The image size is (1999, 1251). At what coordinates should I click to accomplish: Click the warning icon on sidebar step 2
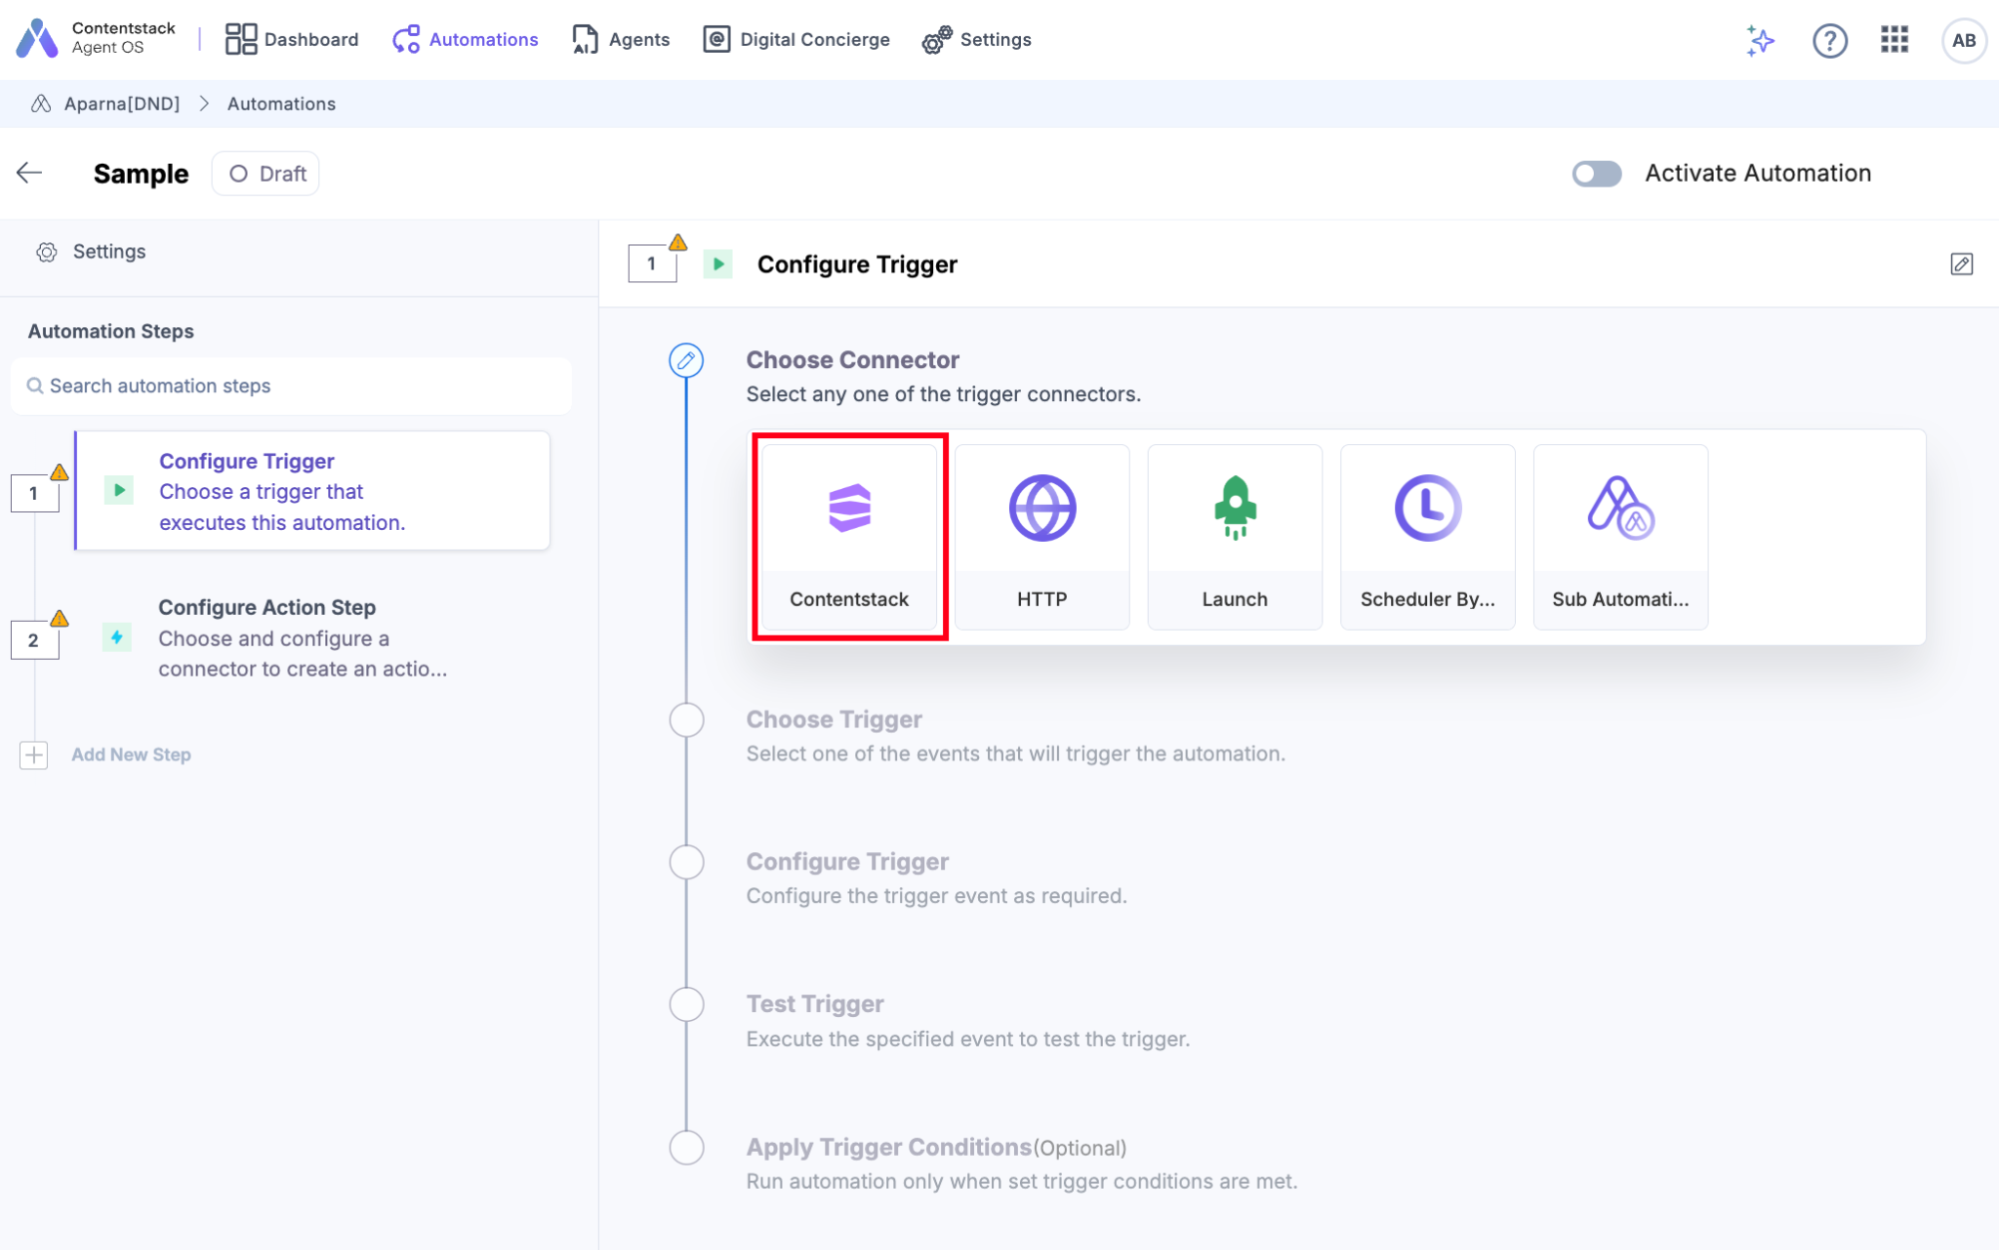(x=60, y=619)
